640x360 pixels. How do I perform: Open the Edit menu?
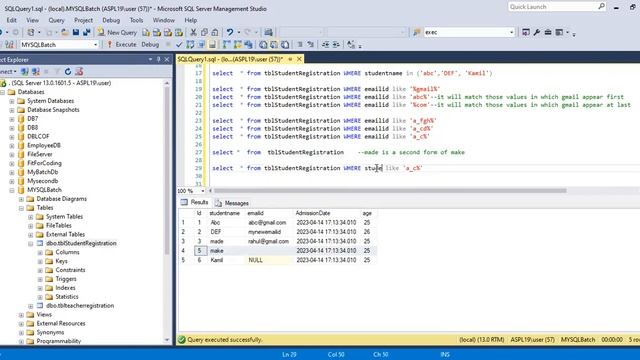[x=11, y=20]
